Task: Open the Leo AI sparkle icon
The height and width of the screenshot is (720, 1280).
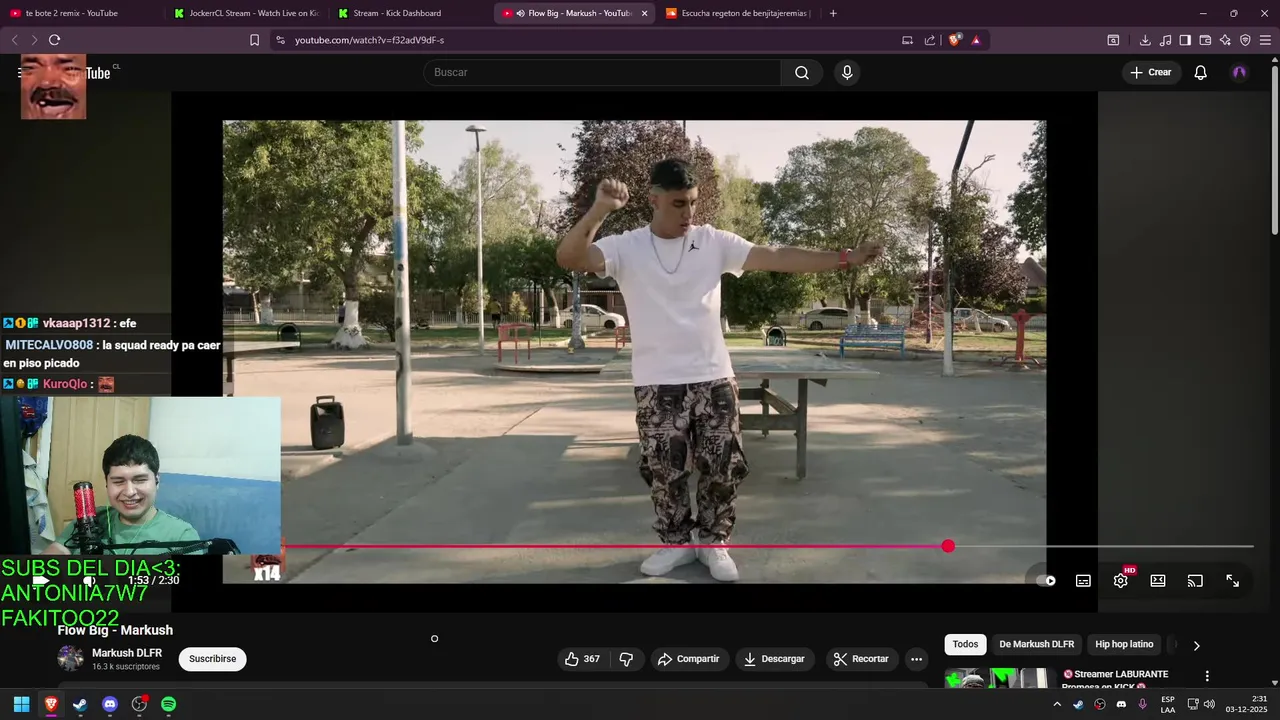Action: pos(1225,40)
